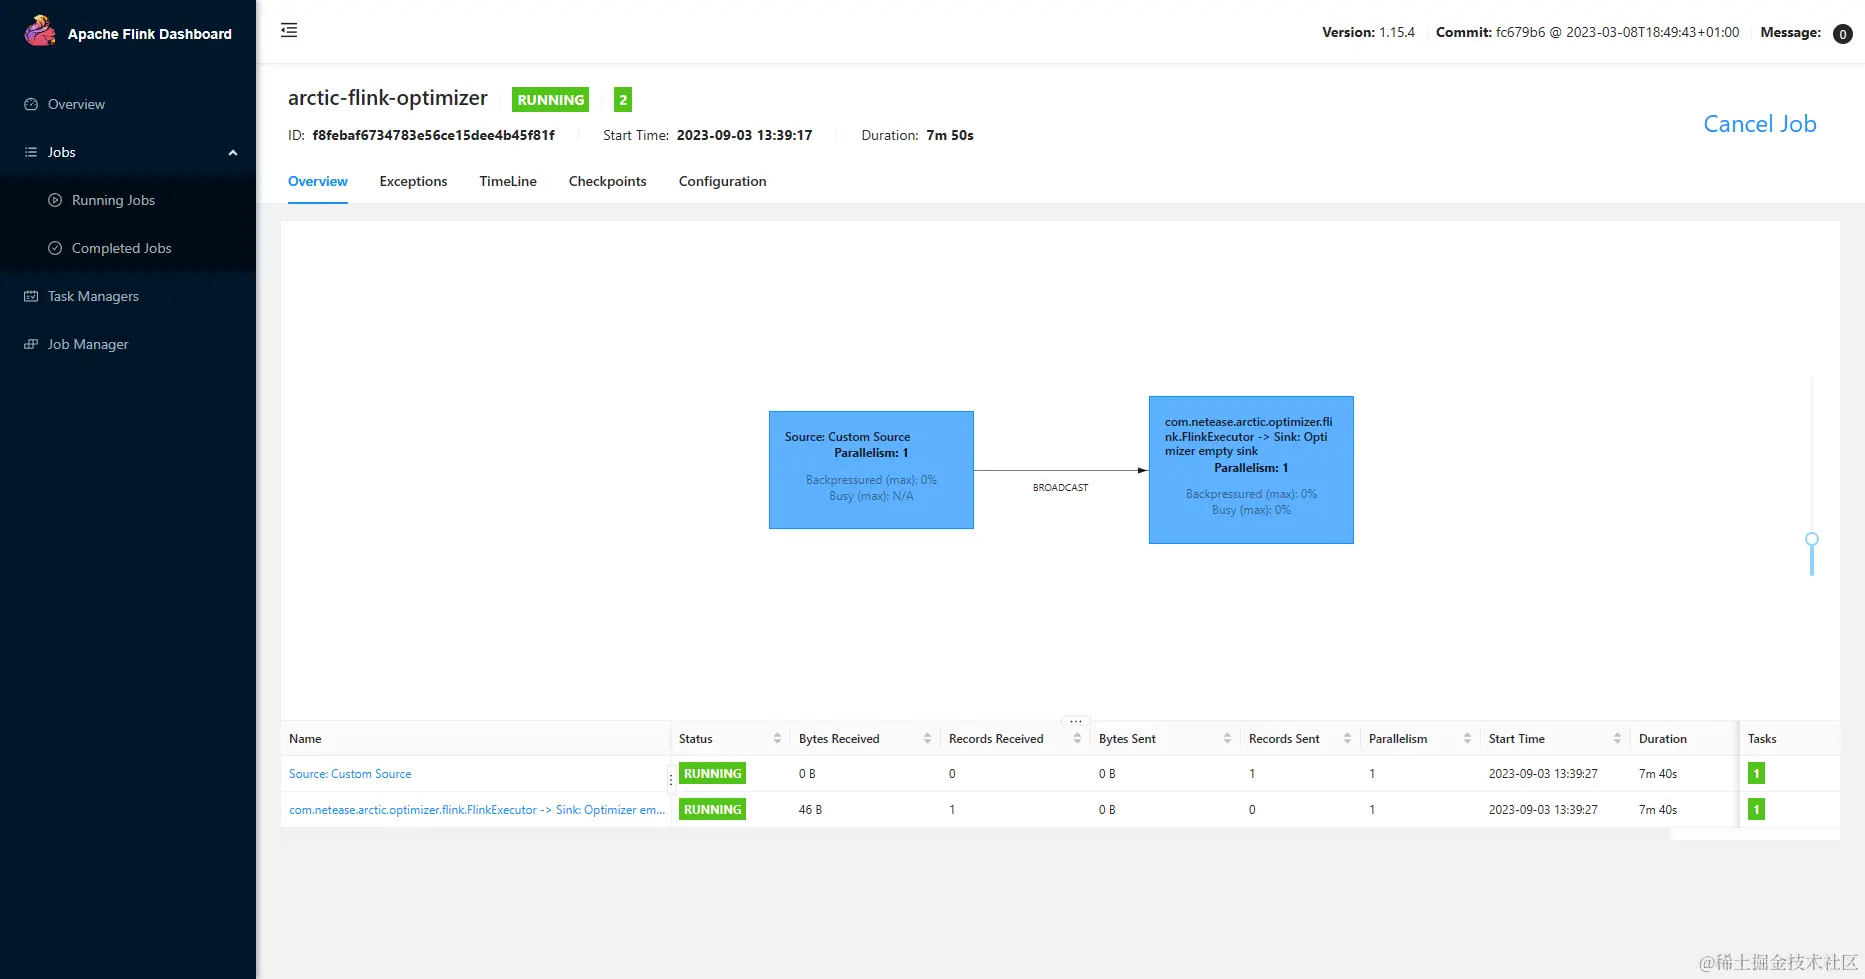Click the sidebar Overview dashboard icon
The image size is (1865, 979).
(31, 104)
